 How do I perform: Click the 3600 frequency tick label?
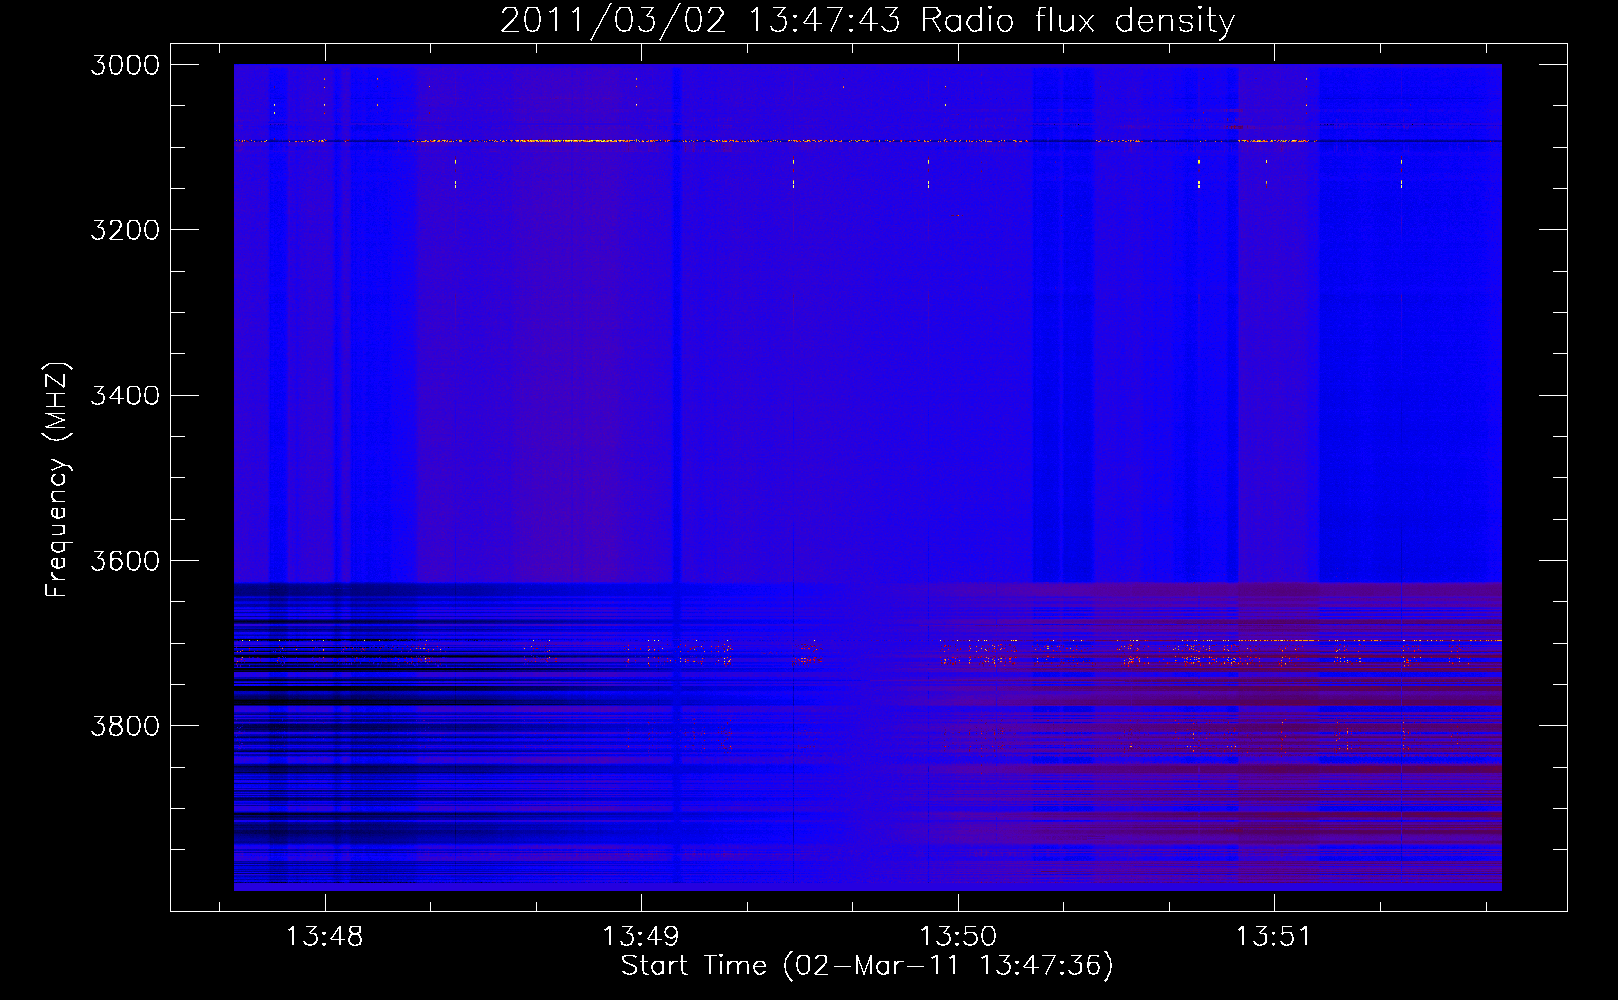tap(125, 561)
